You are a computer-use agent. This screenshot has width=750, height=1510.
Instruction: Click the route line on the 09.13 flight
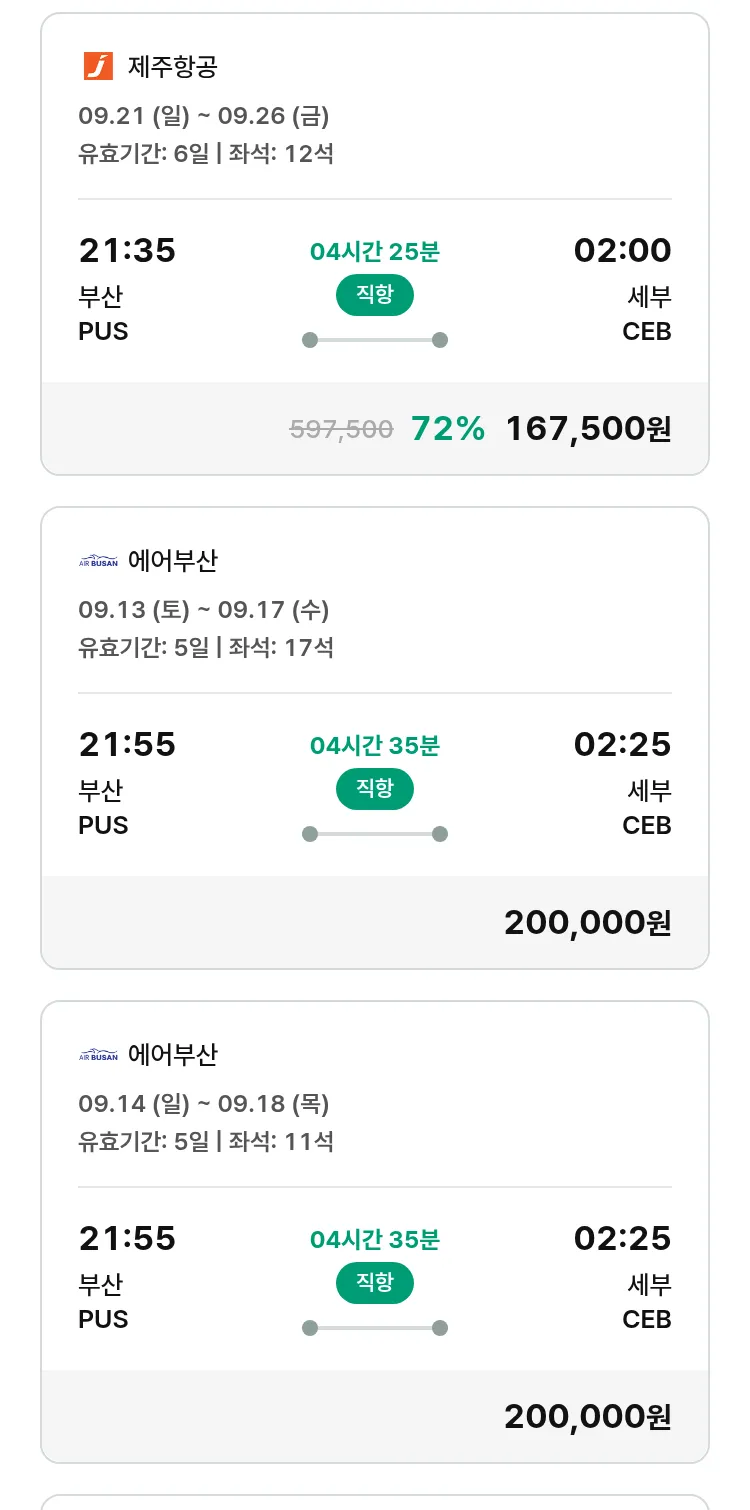click(375, 834)
